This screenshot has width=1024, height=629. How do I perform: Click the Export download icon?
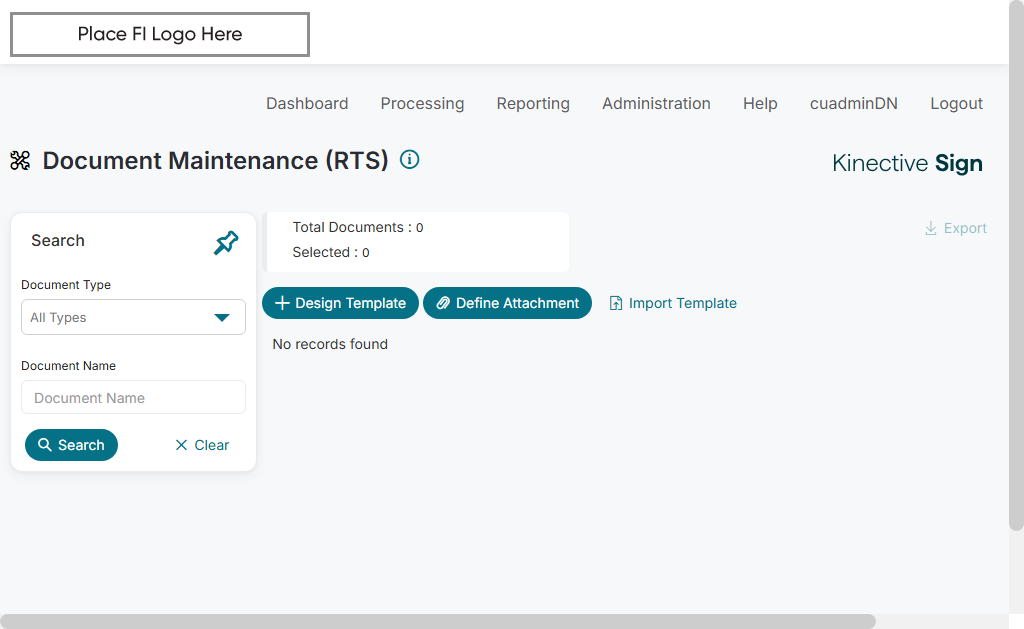coord(931,228)
